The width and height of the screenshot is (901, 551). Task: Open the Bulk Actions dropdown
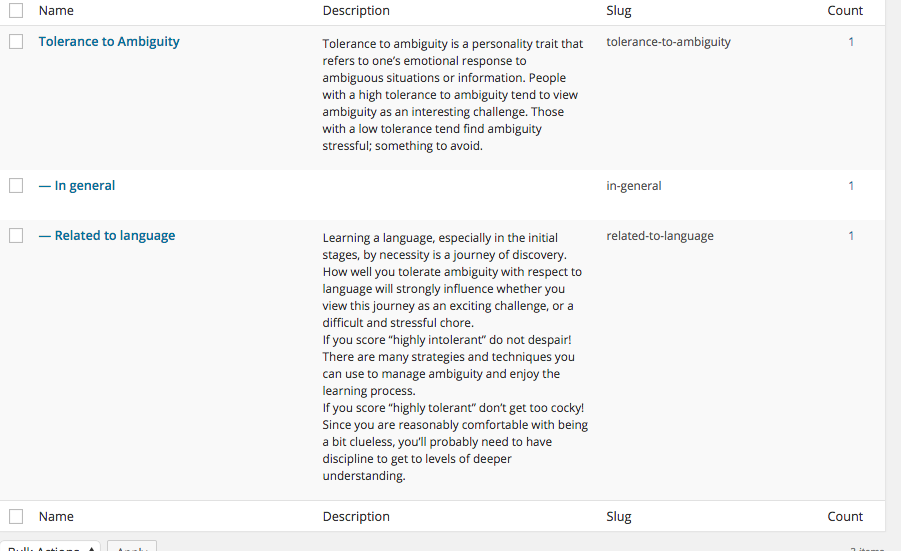tap(50, 547)
